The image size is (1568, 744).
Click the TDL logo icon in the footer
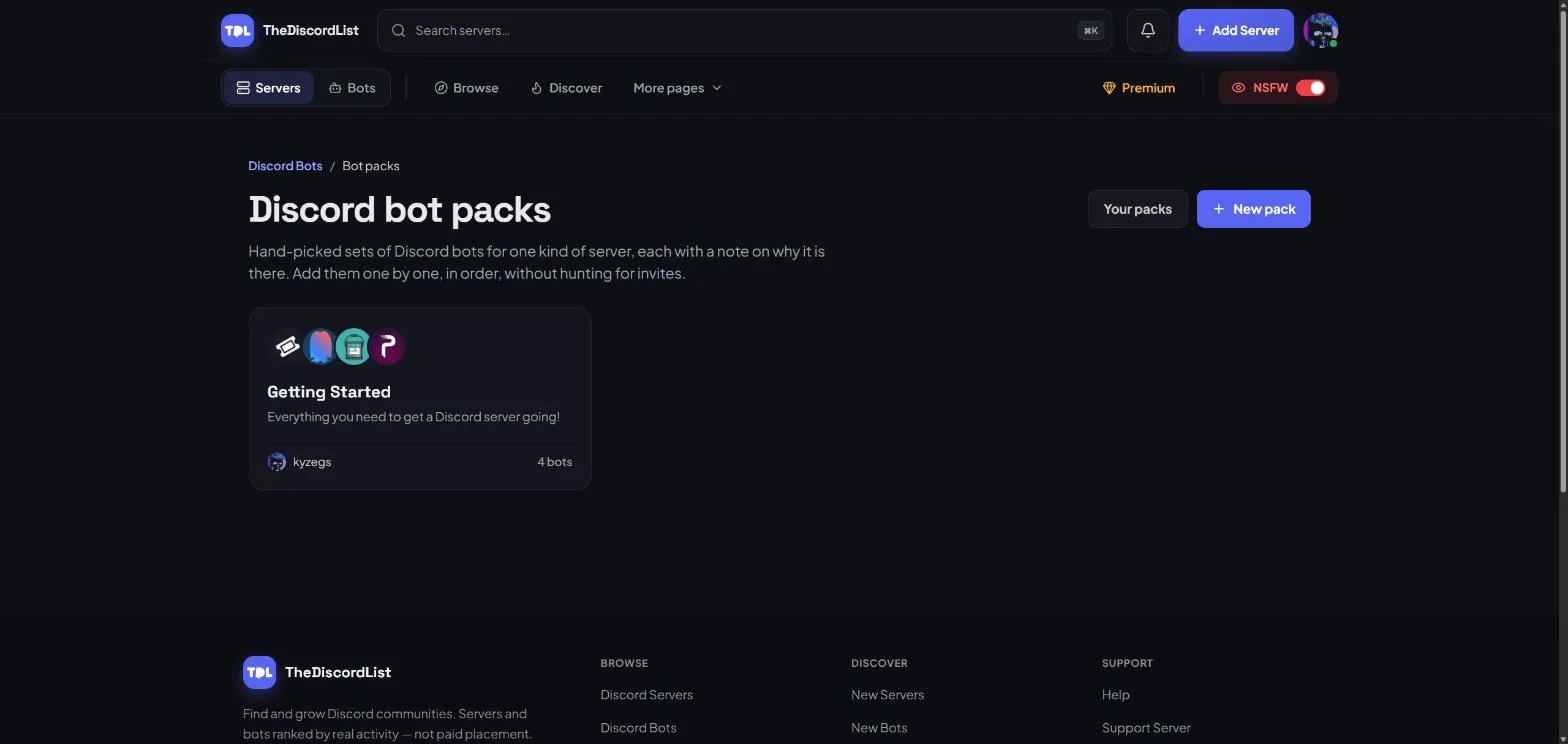click(x=259, y=672)
